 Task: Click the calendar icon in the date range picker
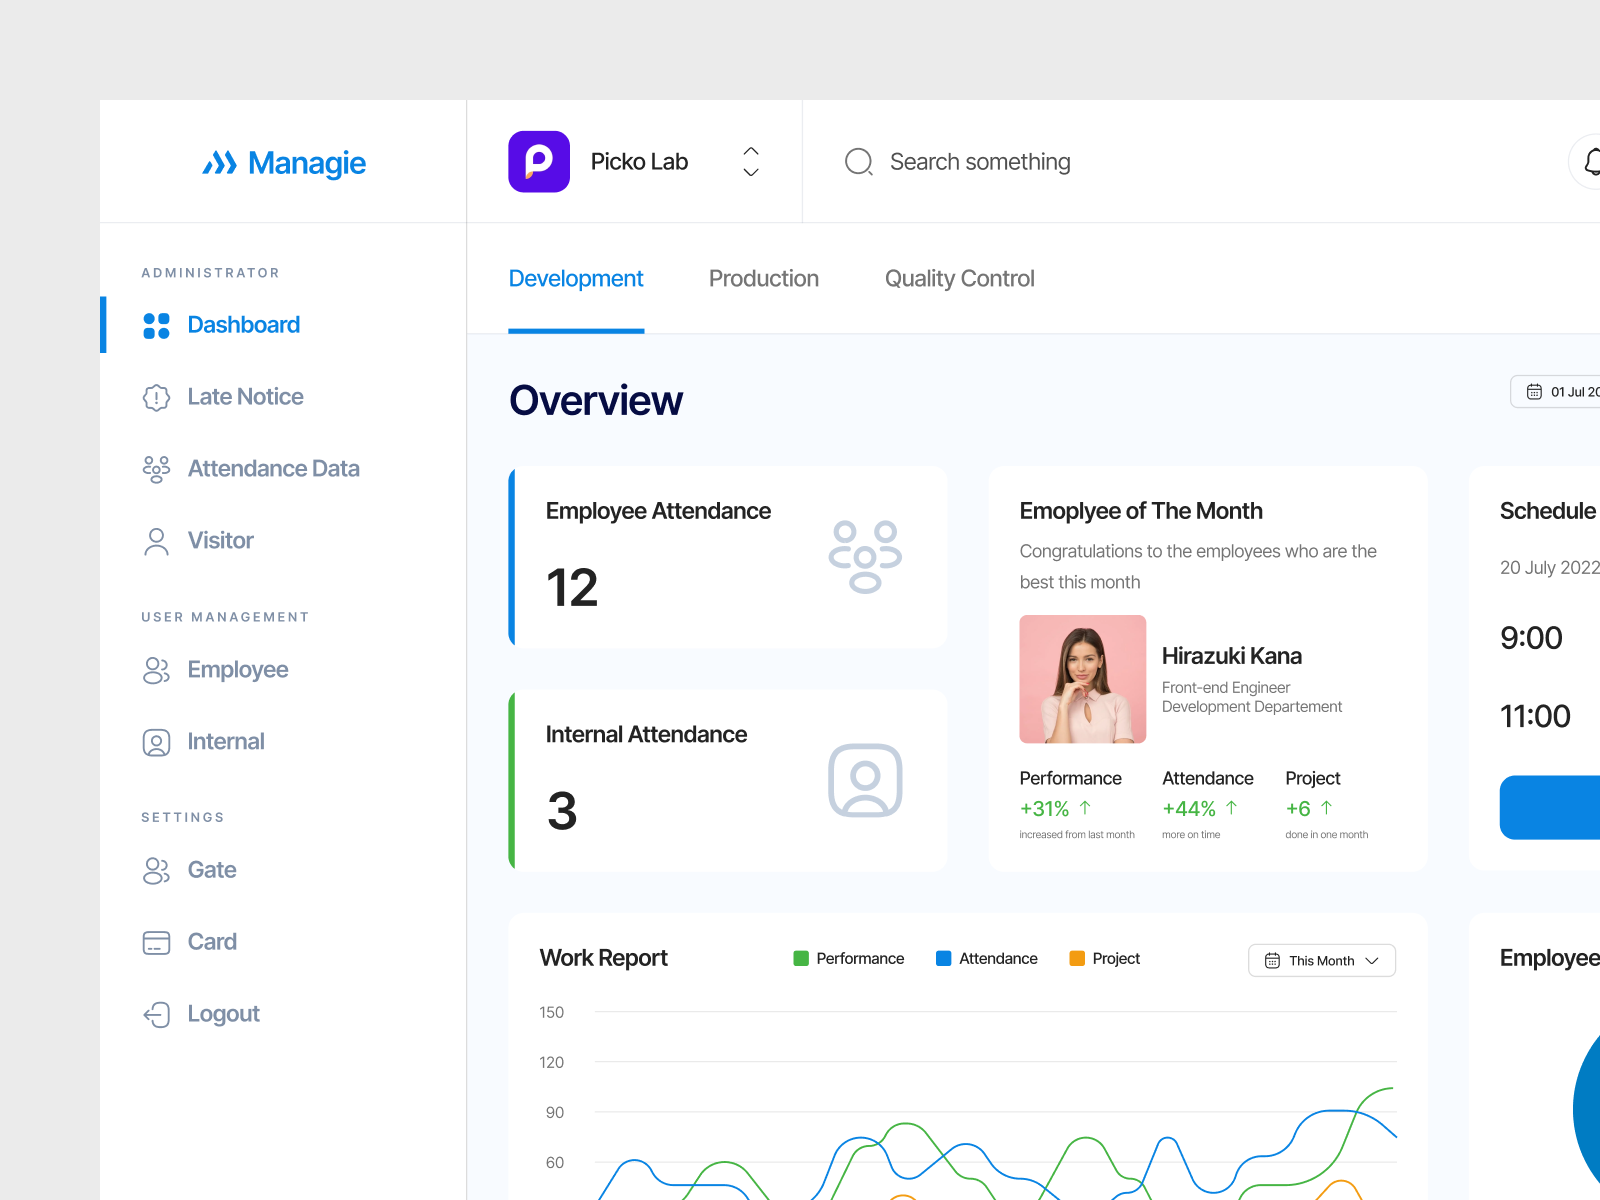point(1534,392)
